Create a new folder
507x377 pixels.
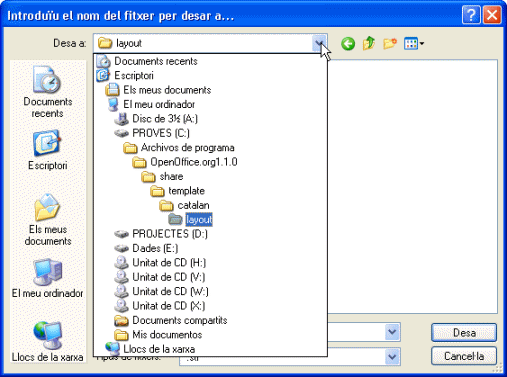point(390,44)
